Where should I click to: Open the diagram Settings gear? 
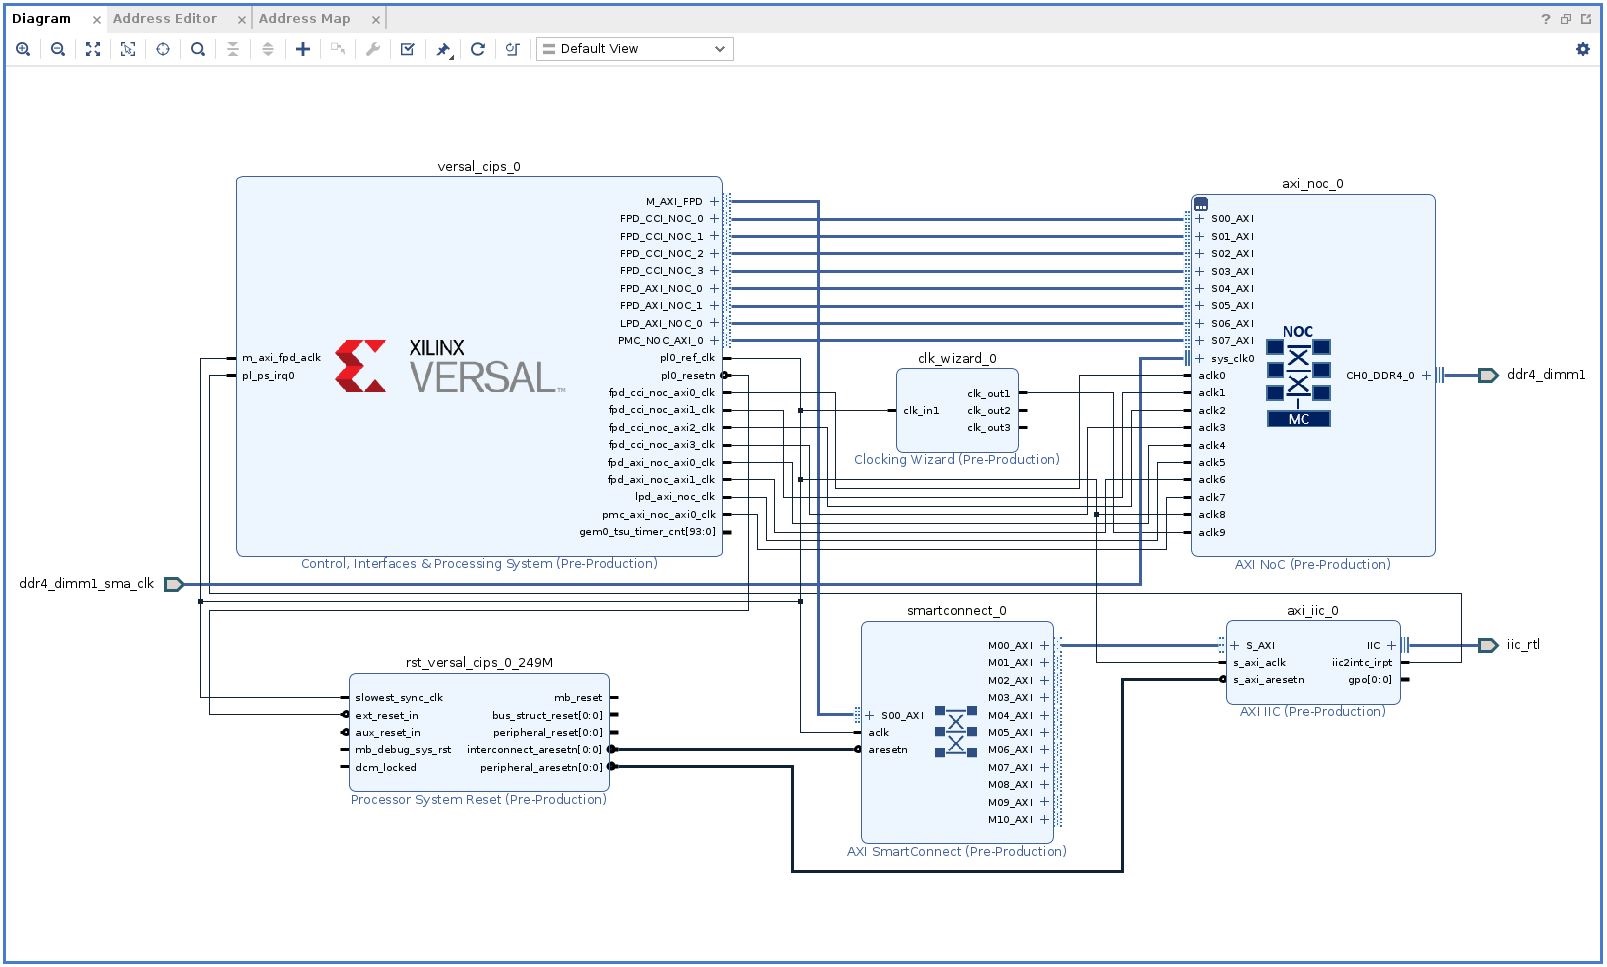(1583, 49)
